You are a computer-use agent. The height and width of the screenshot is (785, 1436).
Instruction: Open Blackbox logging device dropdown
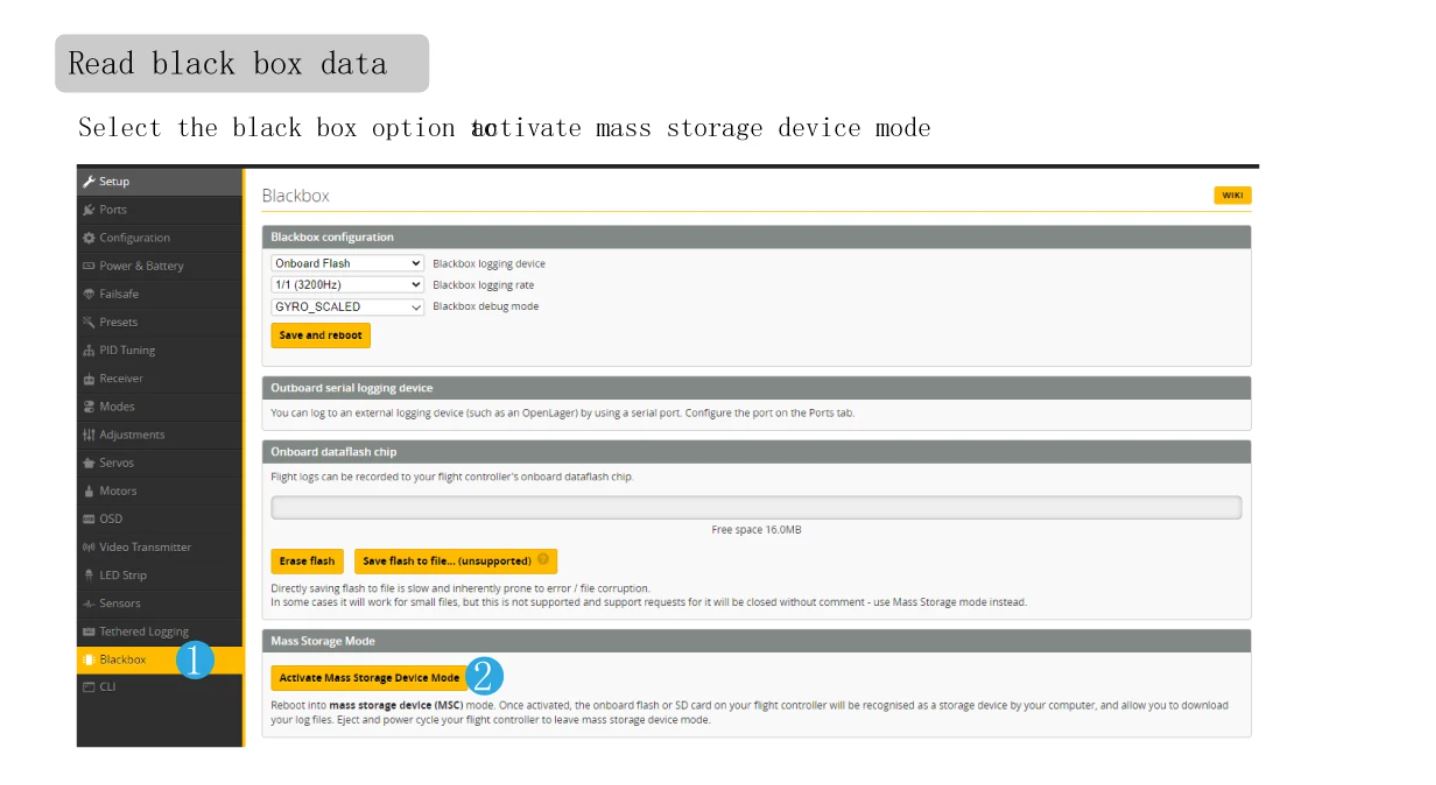click(x=348, y=263)
